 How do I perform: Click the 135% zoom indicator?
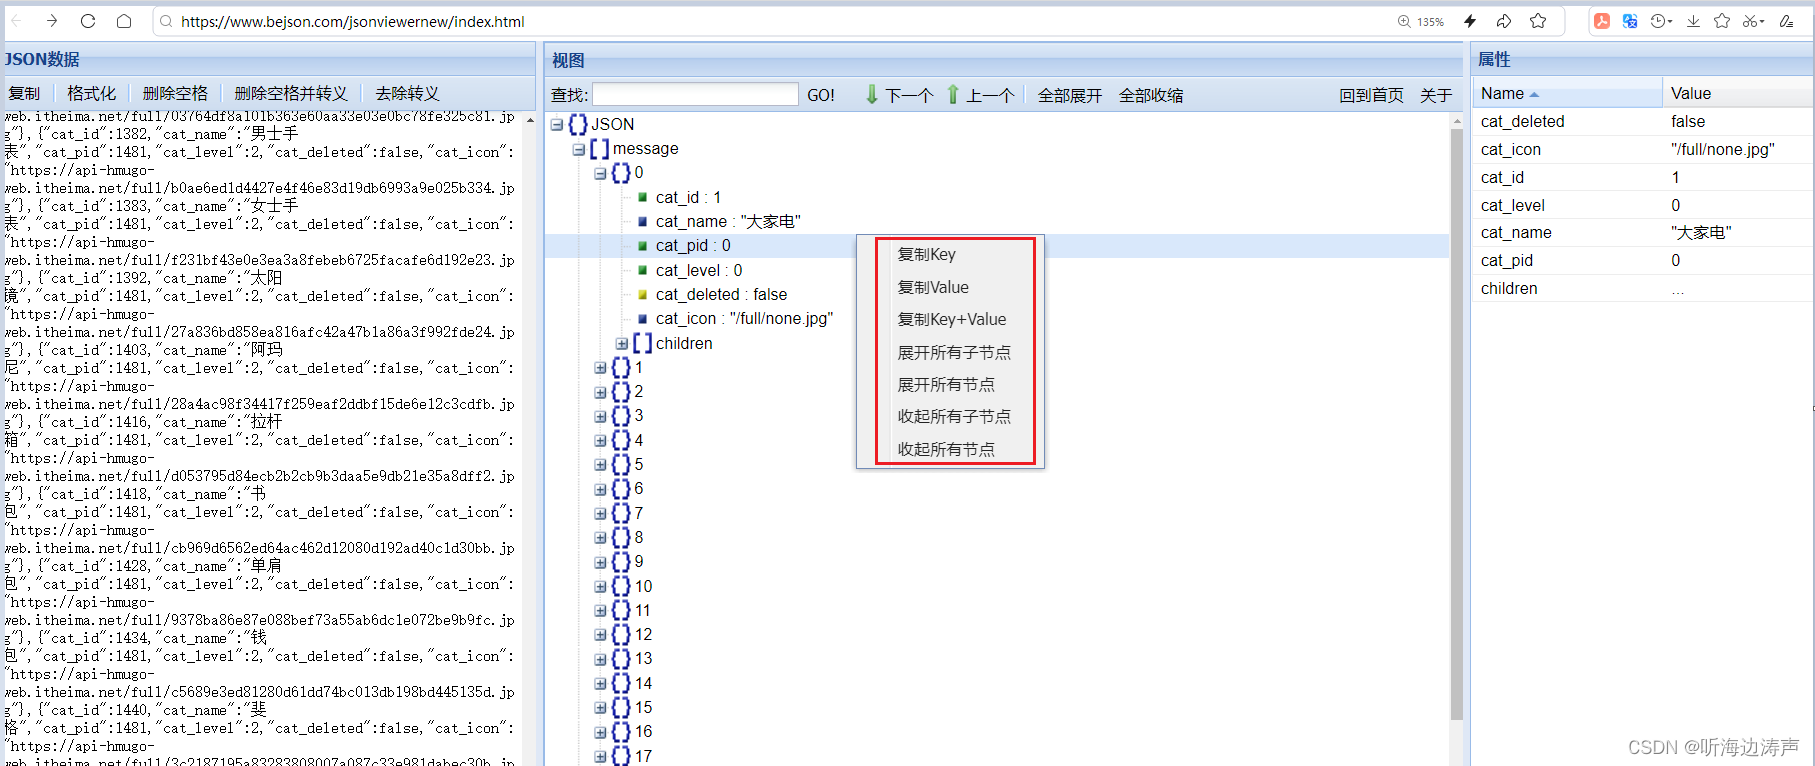(x=1421, y=21)
